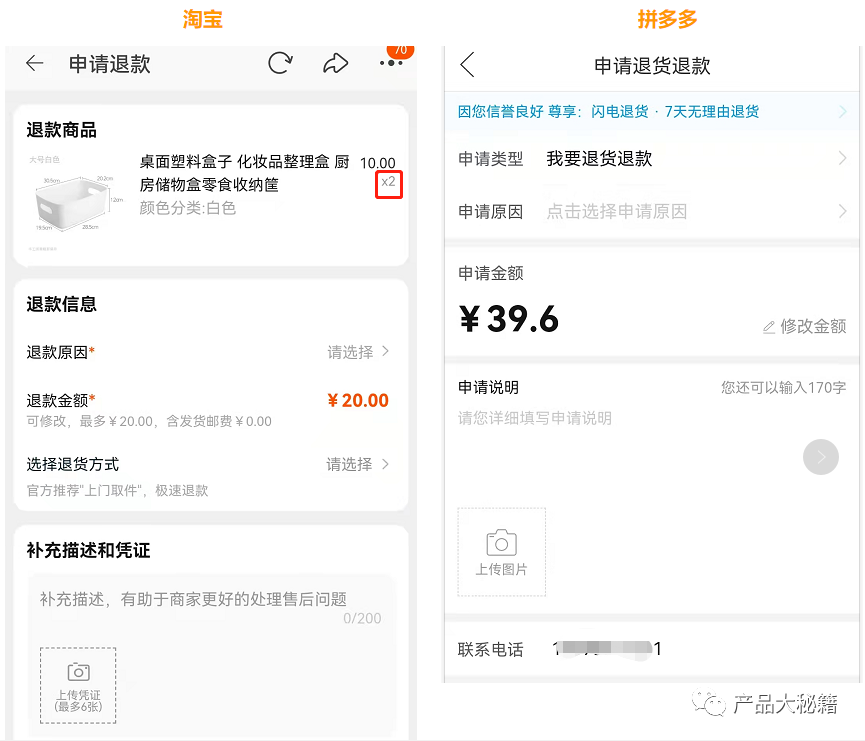This screenshot has width=865, height=741.
Task: Click the 上传凭证 camera upload icon
Action: 77,686
